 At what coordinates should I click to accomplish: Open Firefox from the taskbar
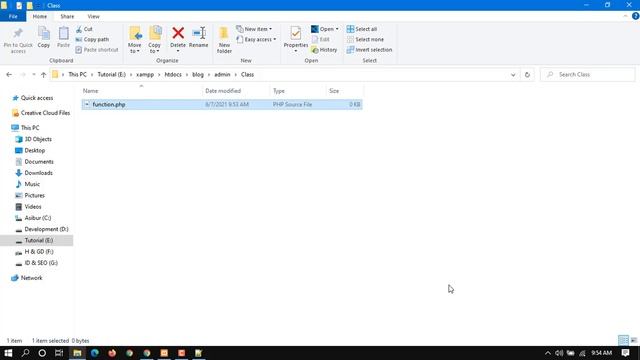tap(112, 353)
